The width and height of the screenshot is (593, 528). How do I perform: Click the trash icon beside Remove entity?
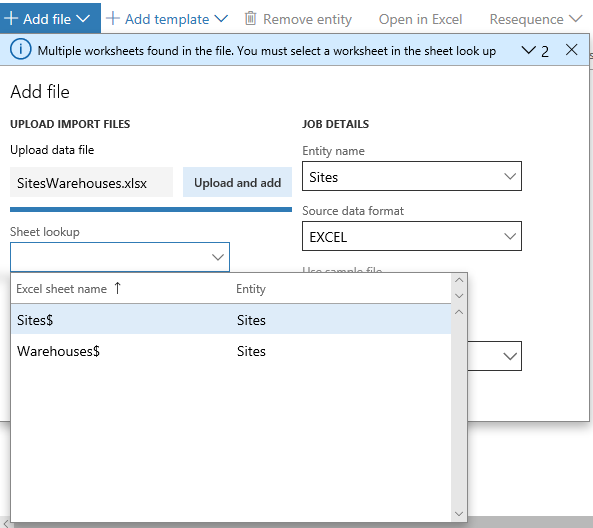tap(250, 18)
